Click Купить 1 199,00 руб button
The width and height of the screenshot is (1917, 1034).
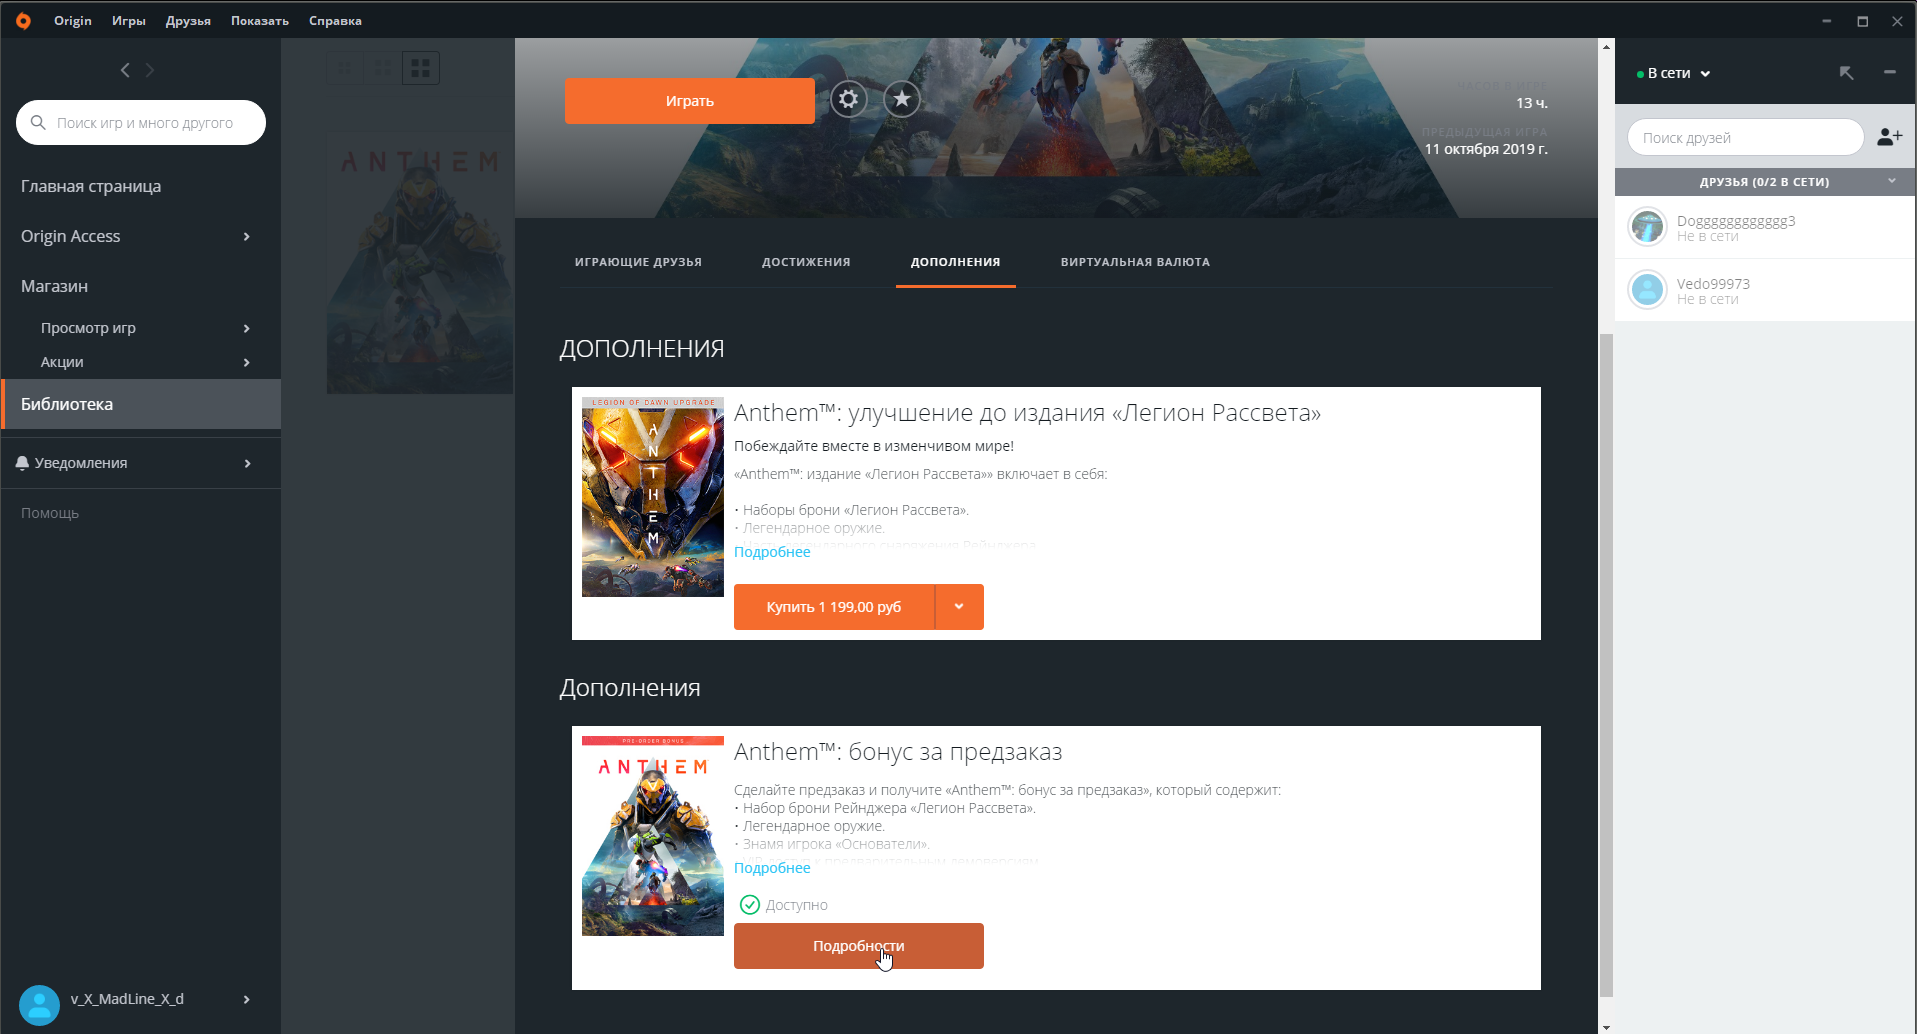[834, 607]
